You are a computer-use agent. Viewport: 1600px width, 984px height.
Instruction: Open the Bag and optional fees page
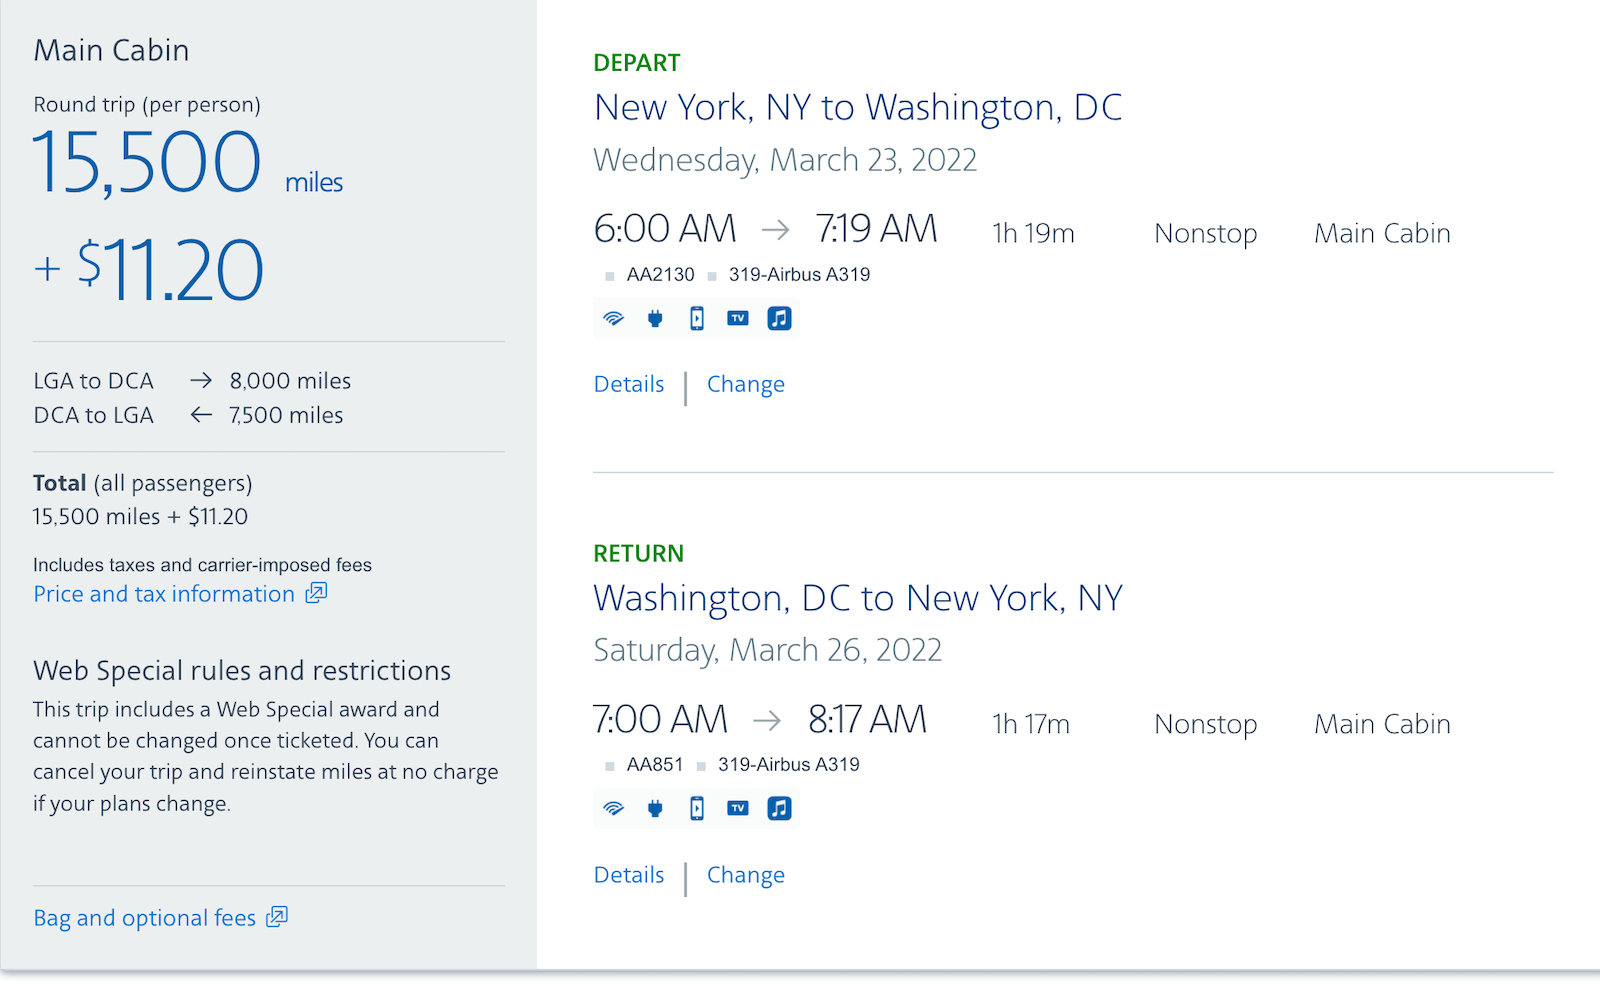144,917
